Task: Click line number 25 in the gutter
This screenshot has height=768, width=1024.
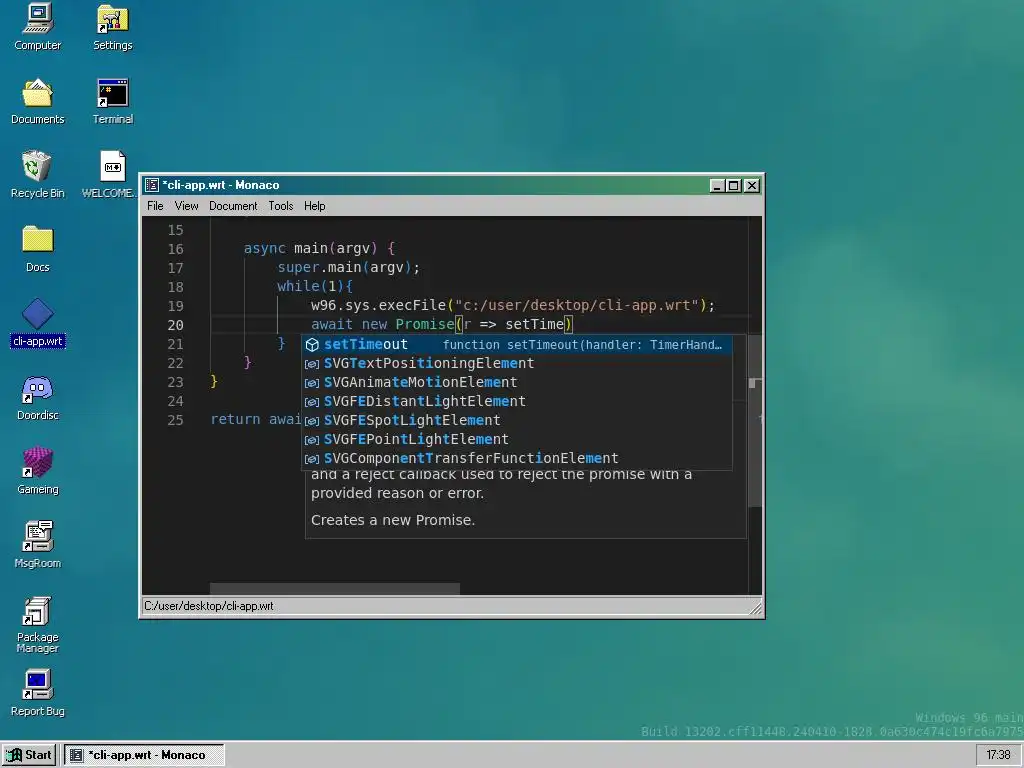Action: (175, 420)
